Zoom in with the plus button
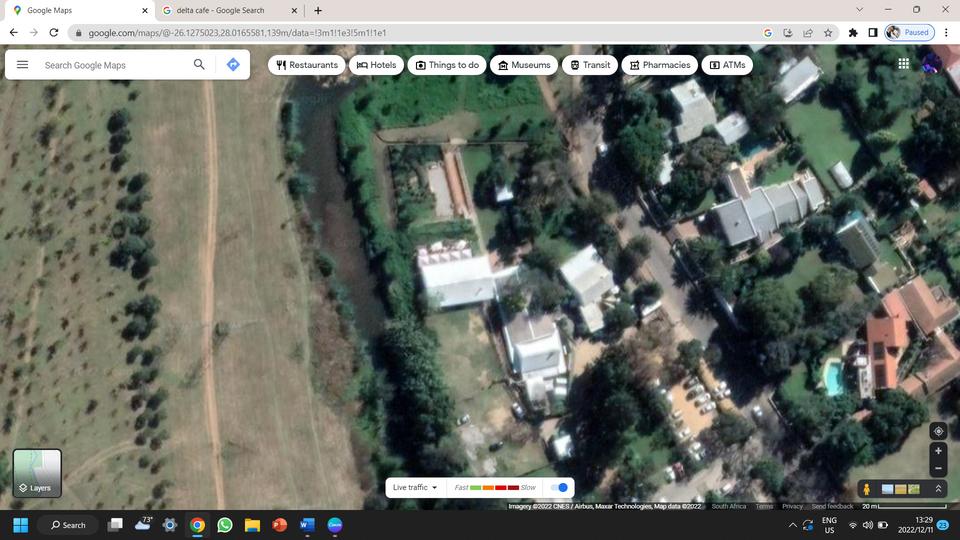960x540 pixels. coord(938,451)
